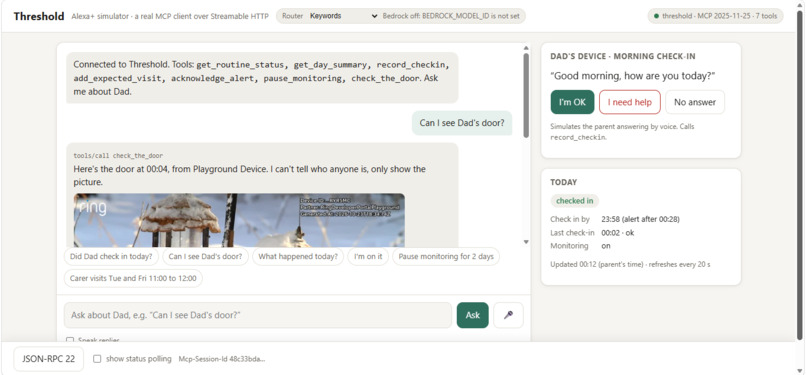Select 'Pause monitoring for 2 days' chip

[446, 256]
